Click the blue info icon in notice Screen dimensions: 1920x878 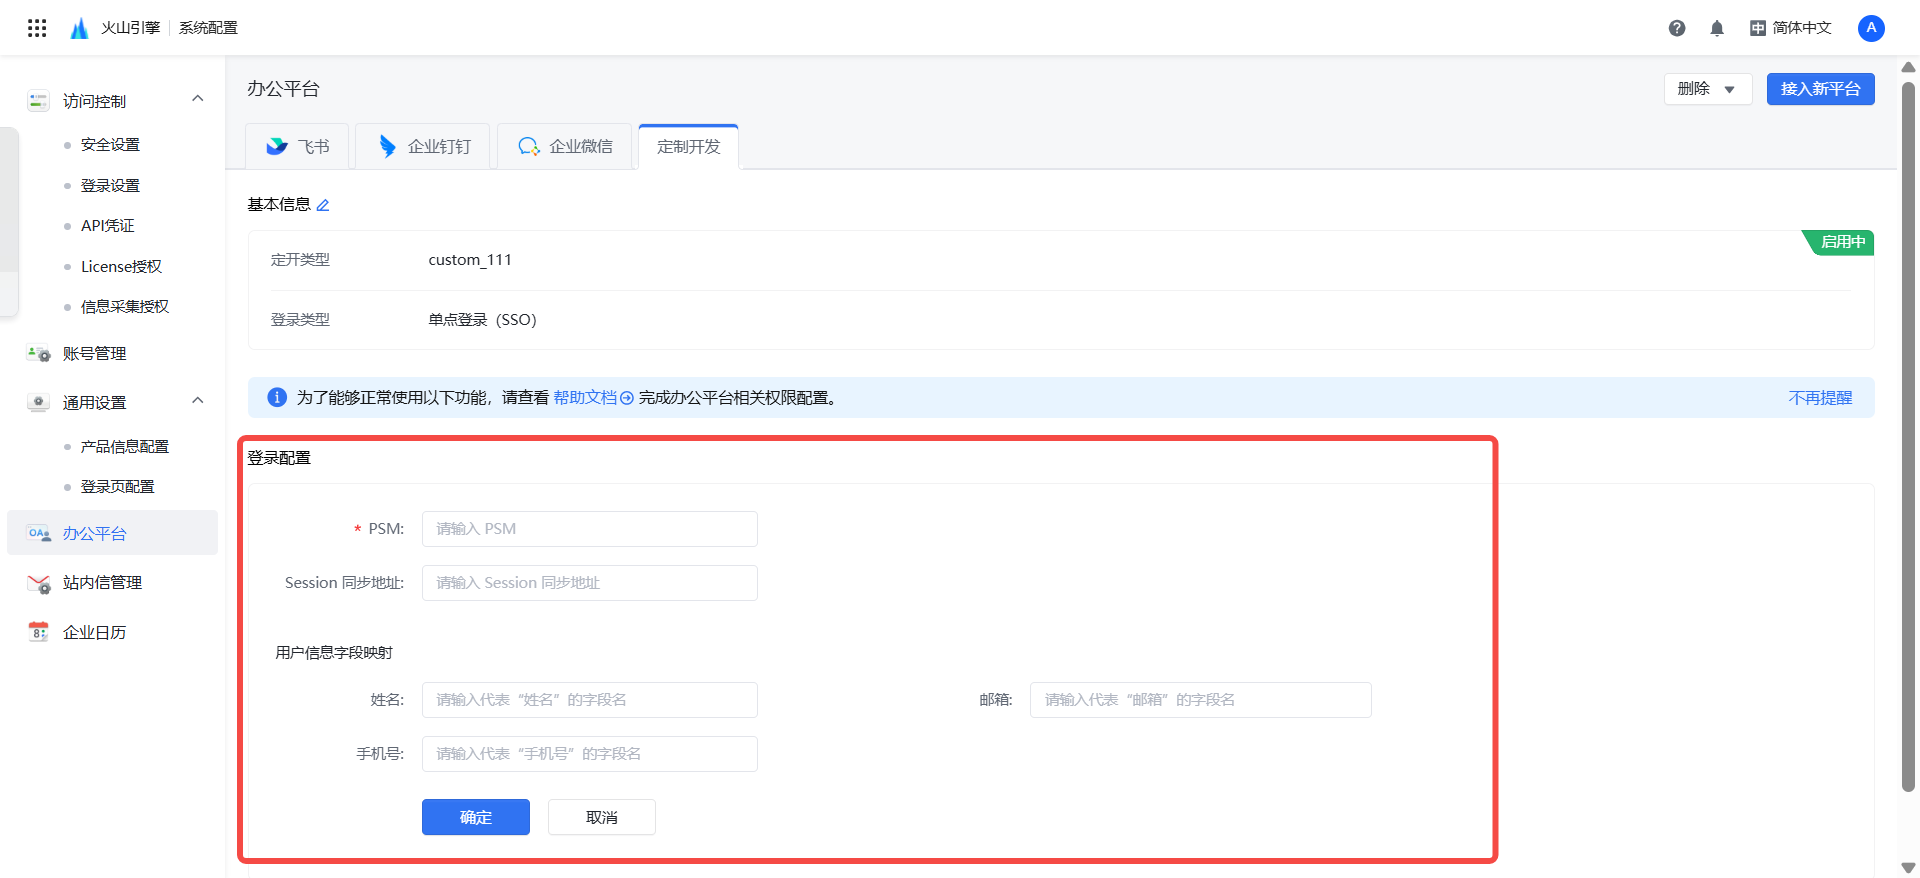[x=277, y=398]
